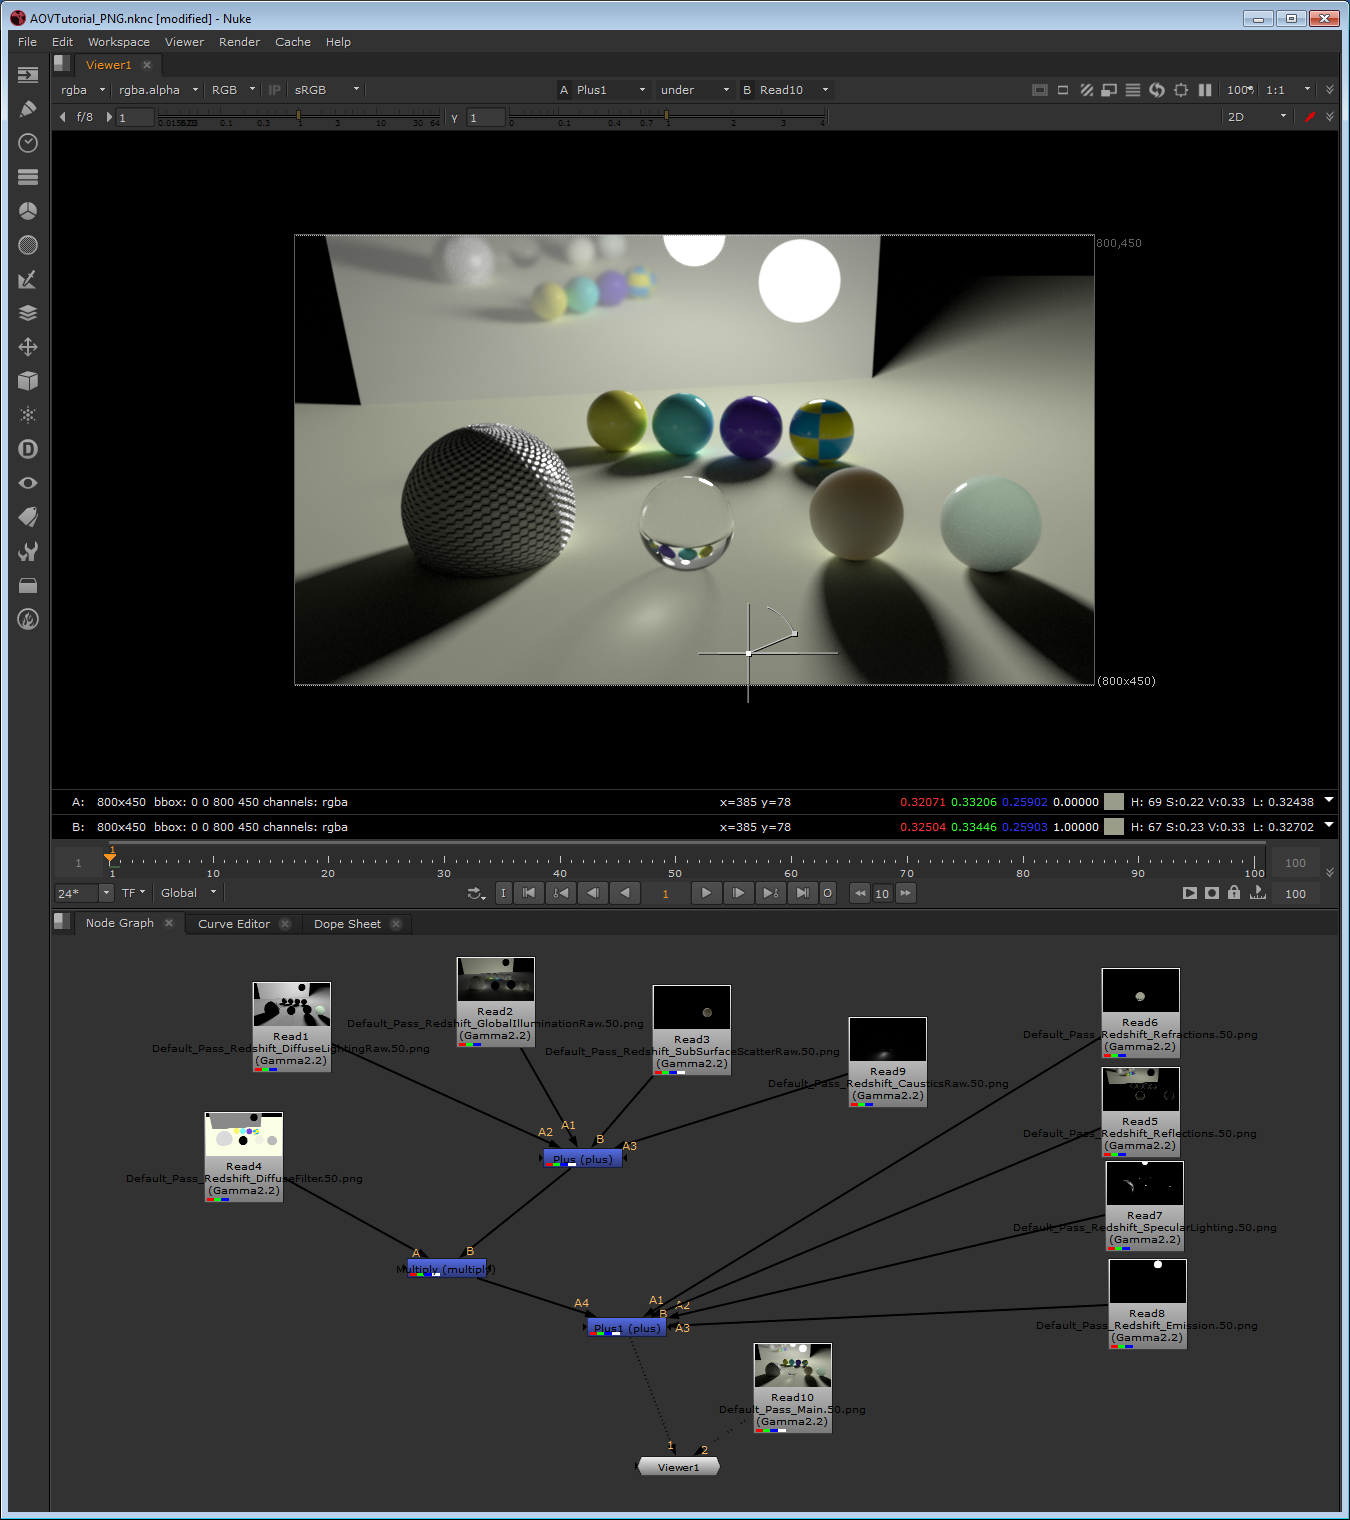The image size is (1350, 1520).
Task: Open the Channel nodes stacked-bars icon
Action: click(28, 177)
